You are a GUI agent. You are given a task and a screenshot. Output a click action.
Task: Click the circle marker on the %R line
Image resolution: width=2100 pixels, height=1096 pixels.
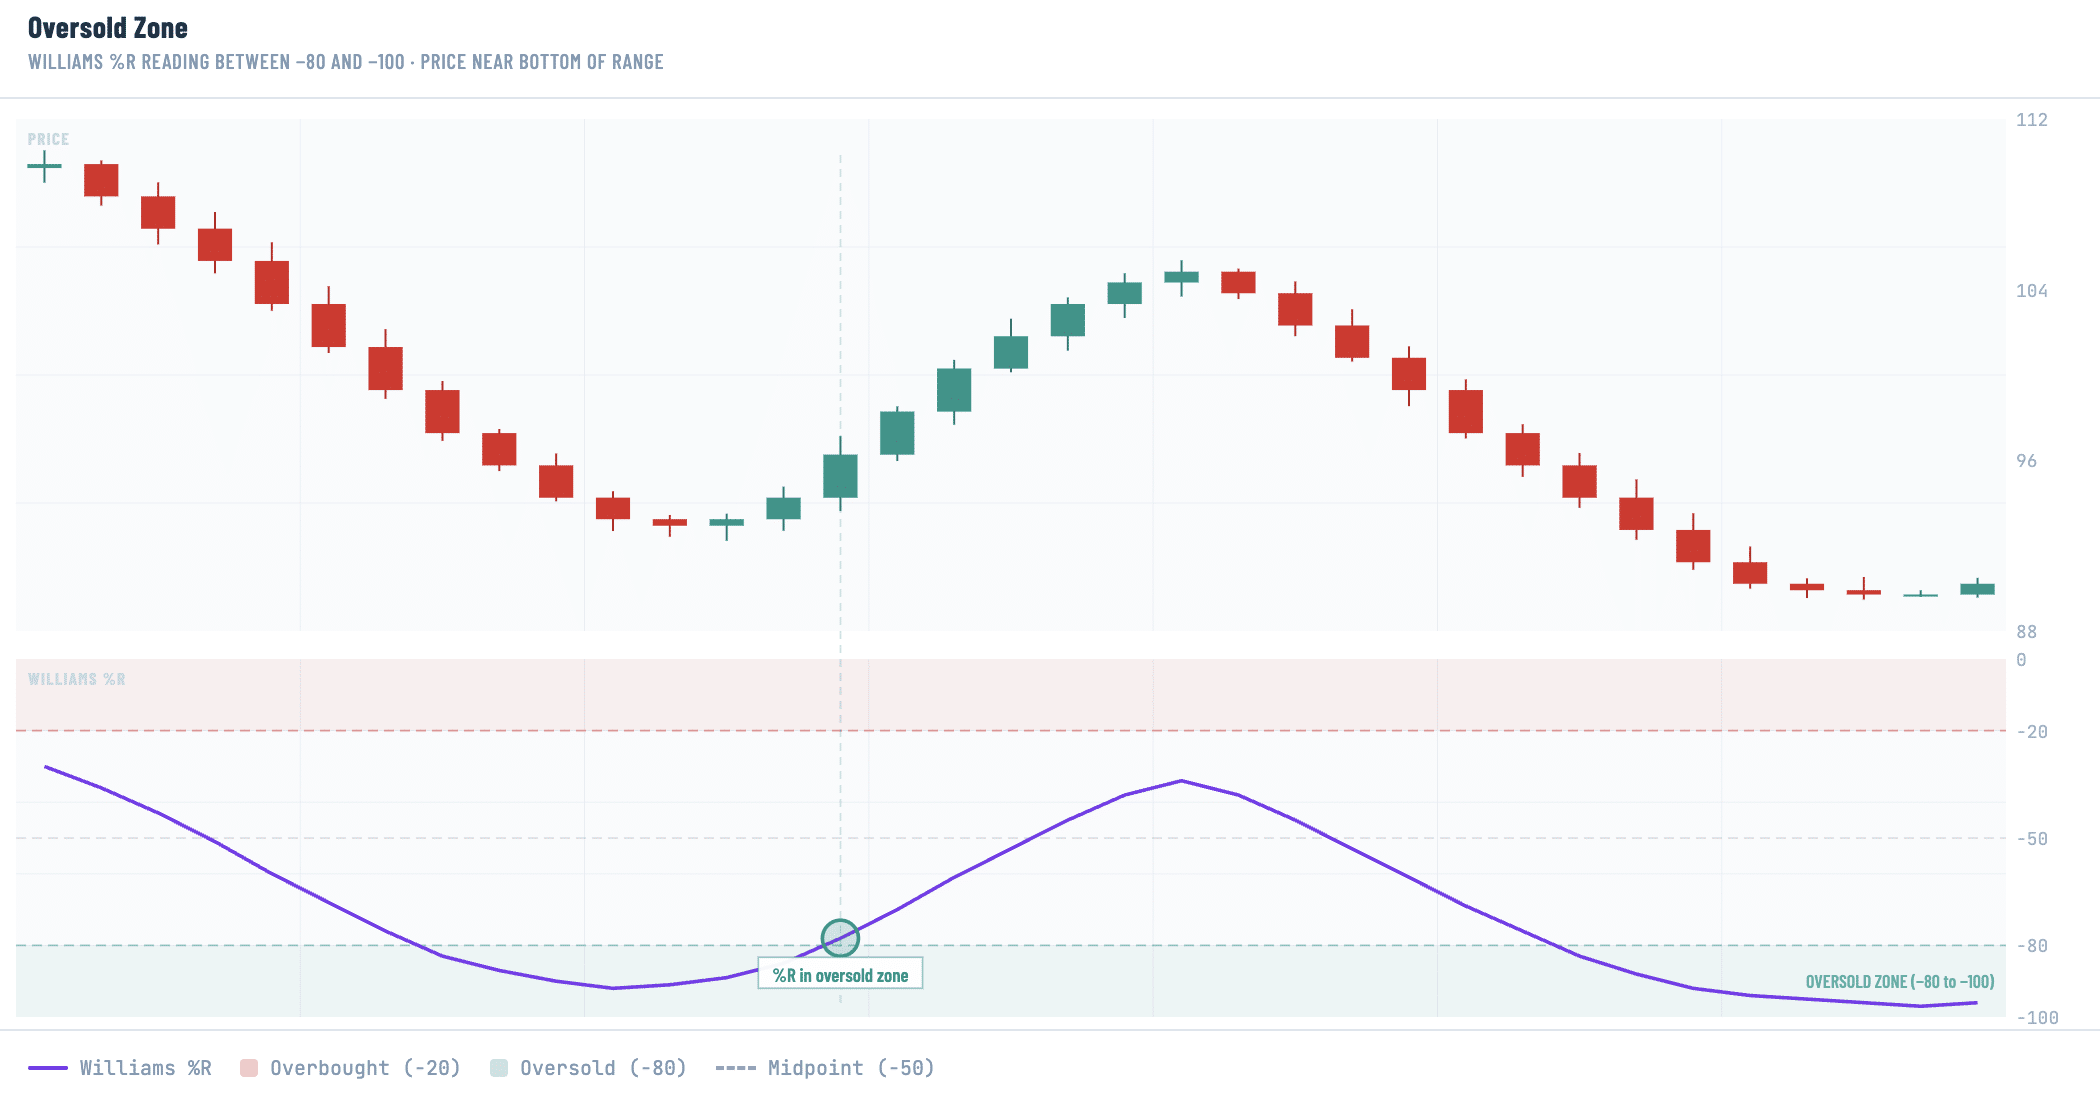[x=840, y=938]
